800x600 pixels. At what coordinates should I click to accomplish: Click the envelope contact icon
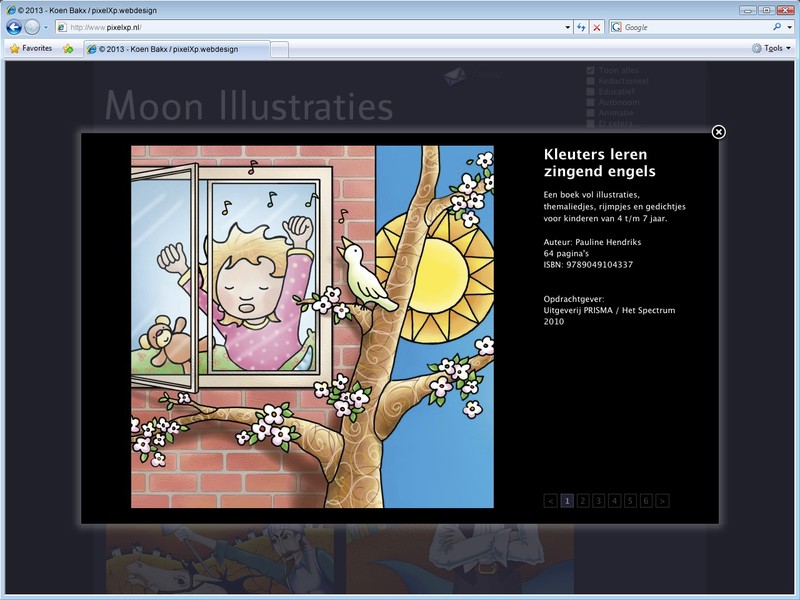click(x=455, y=75)
